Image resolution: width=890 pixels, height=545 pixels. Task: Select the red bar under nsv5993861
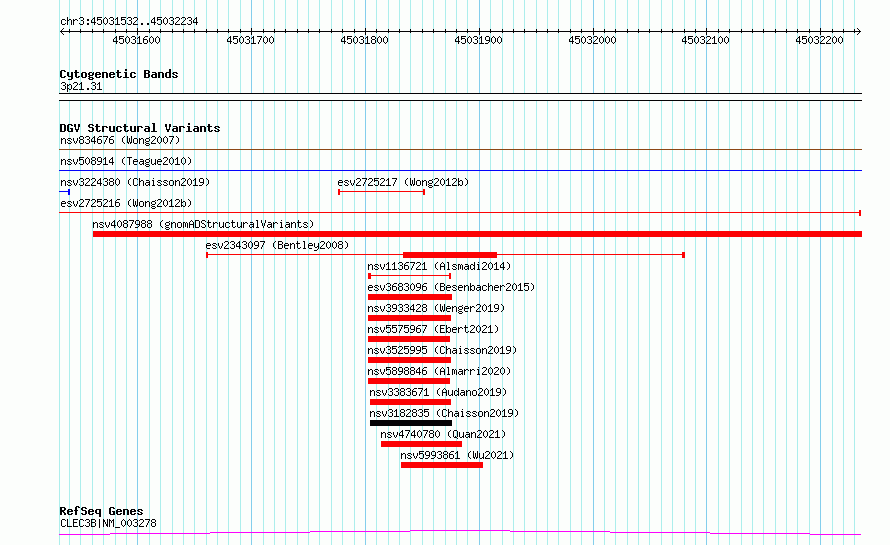(442, 465)
